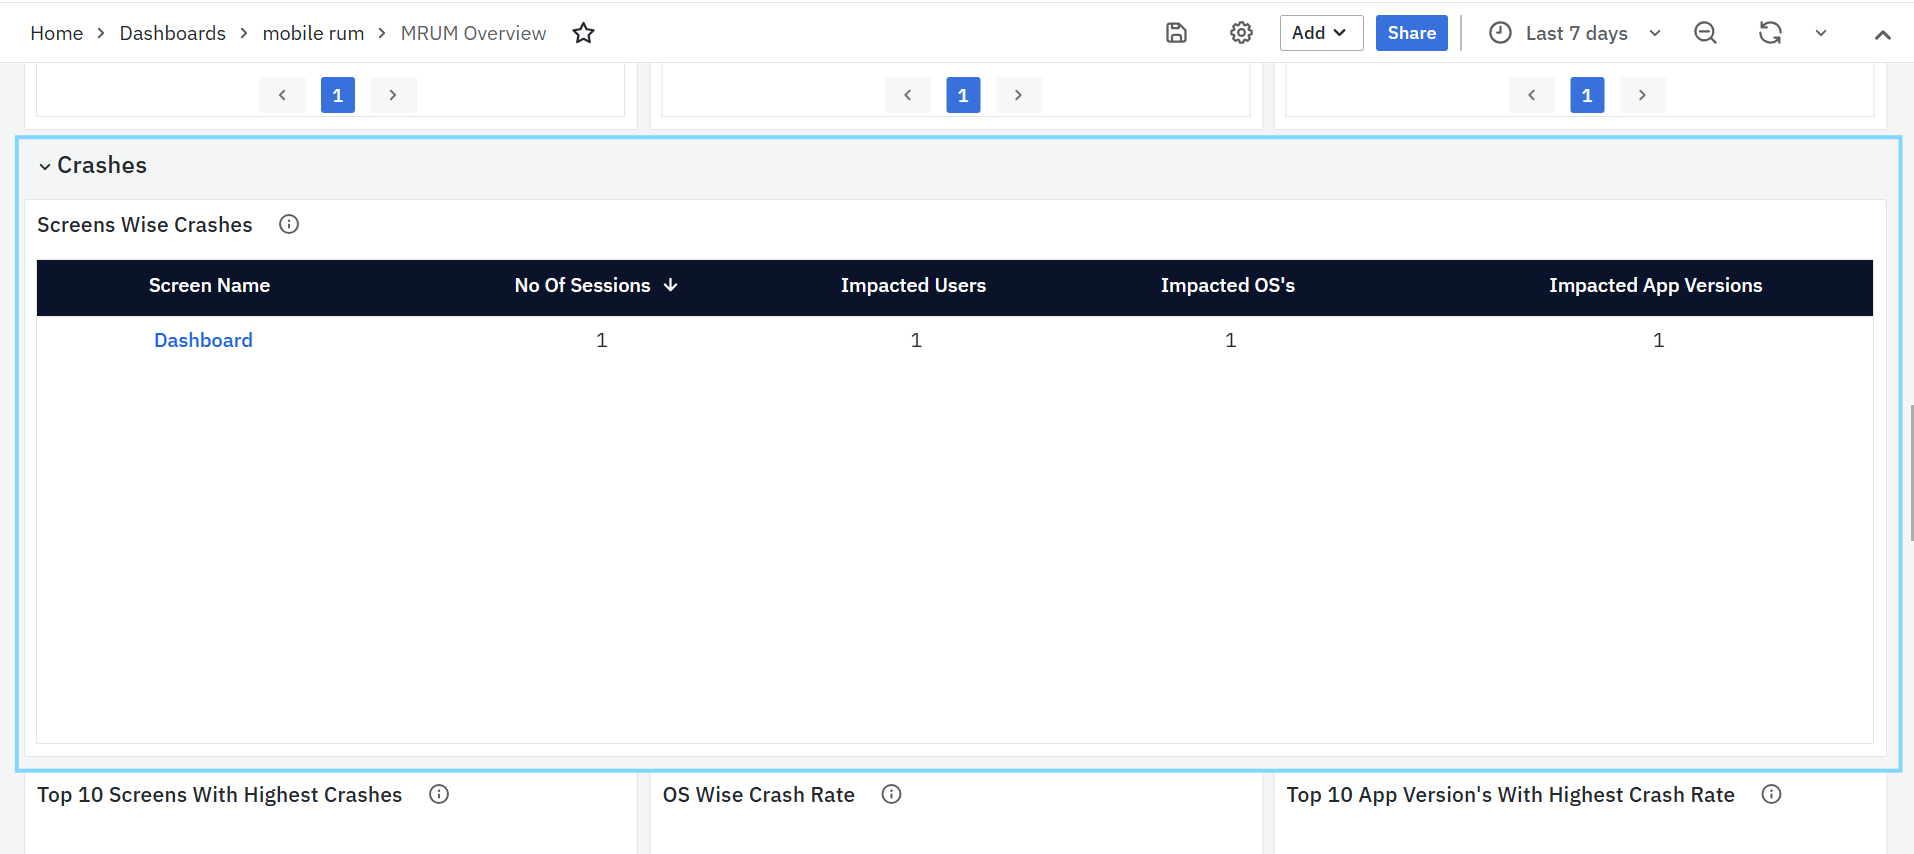The image size is (1914, 854).
Task: Show info for OS Wise Crash Rate
Action: pos(891,794)
